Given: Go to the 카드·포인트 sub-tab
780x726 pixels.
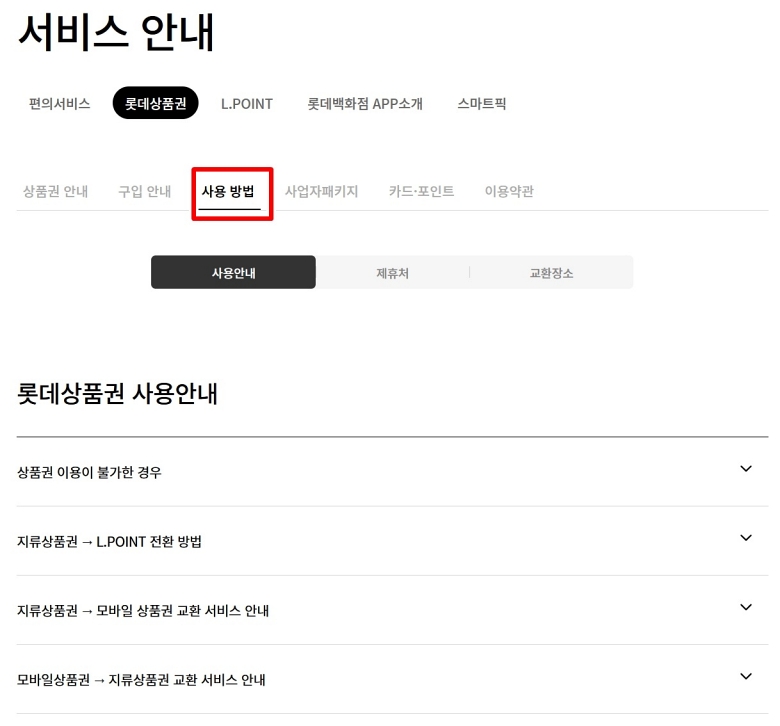Looking at the screenshot, I should pos(421,191).
